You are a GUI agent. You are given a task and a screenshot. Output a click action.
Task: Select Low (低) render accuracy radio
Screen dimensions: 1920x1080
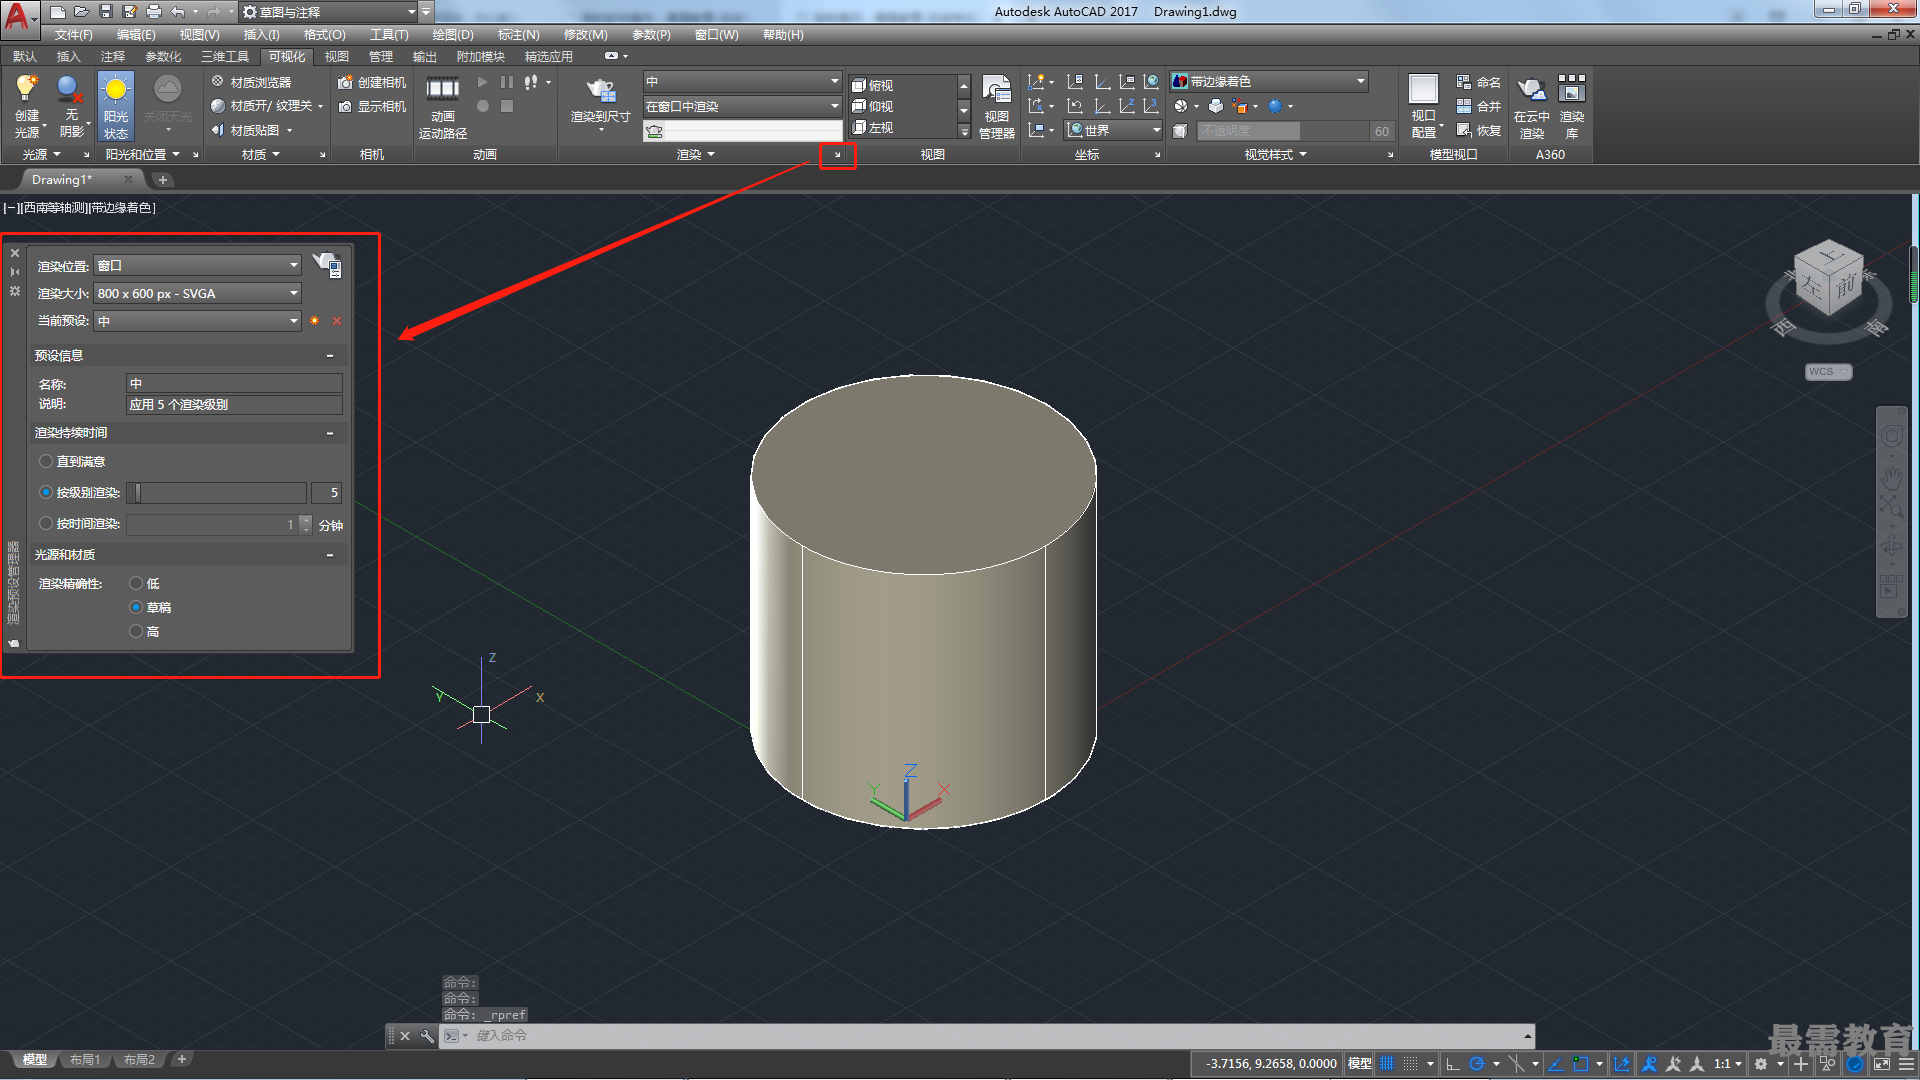click(136, 583)
